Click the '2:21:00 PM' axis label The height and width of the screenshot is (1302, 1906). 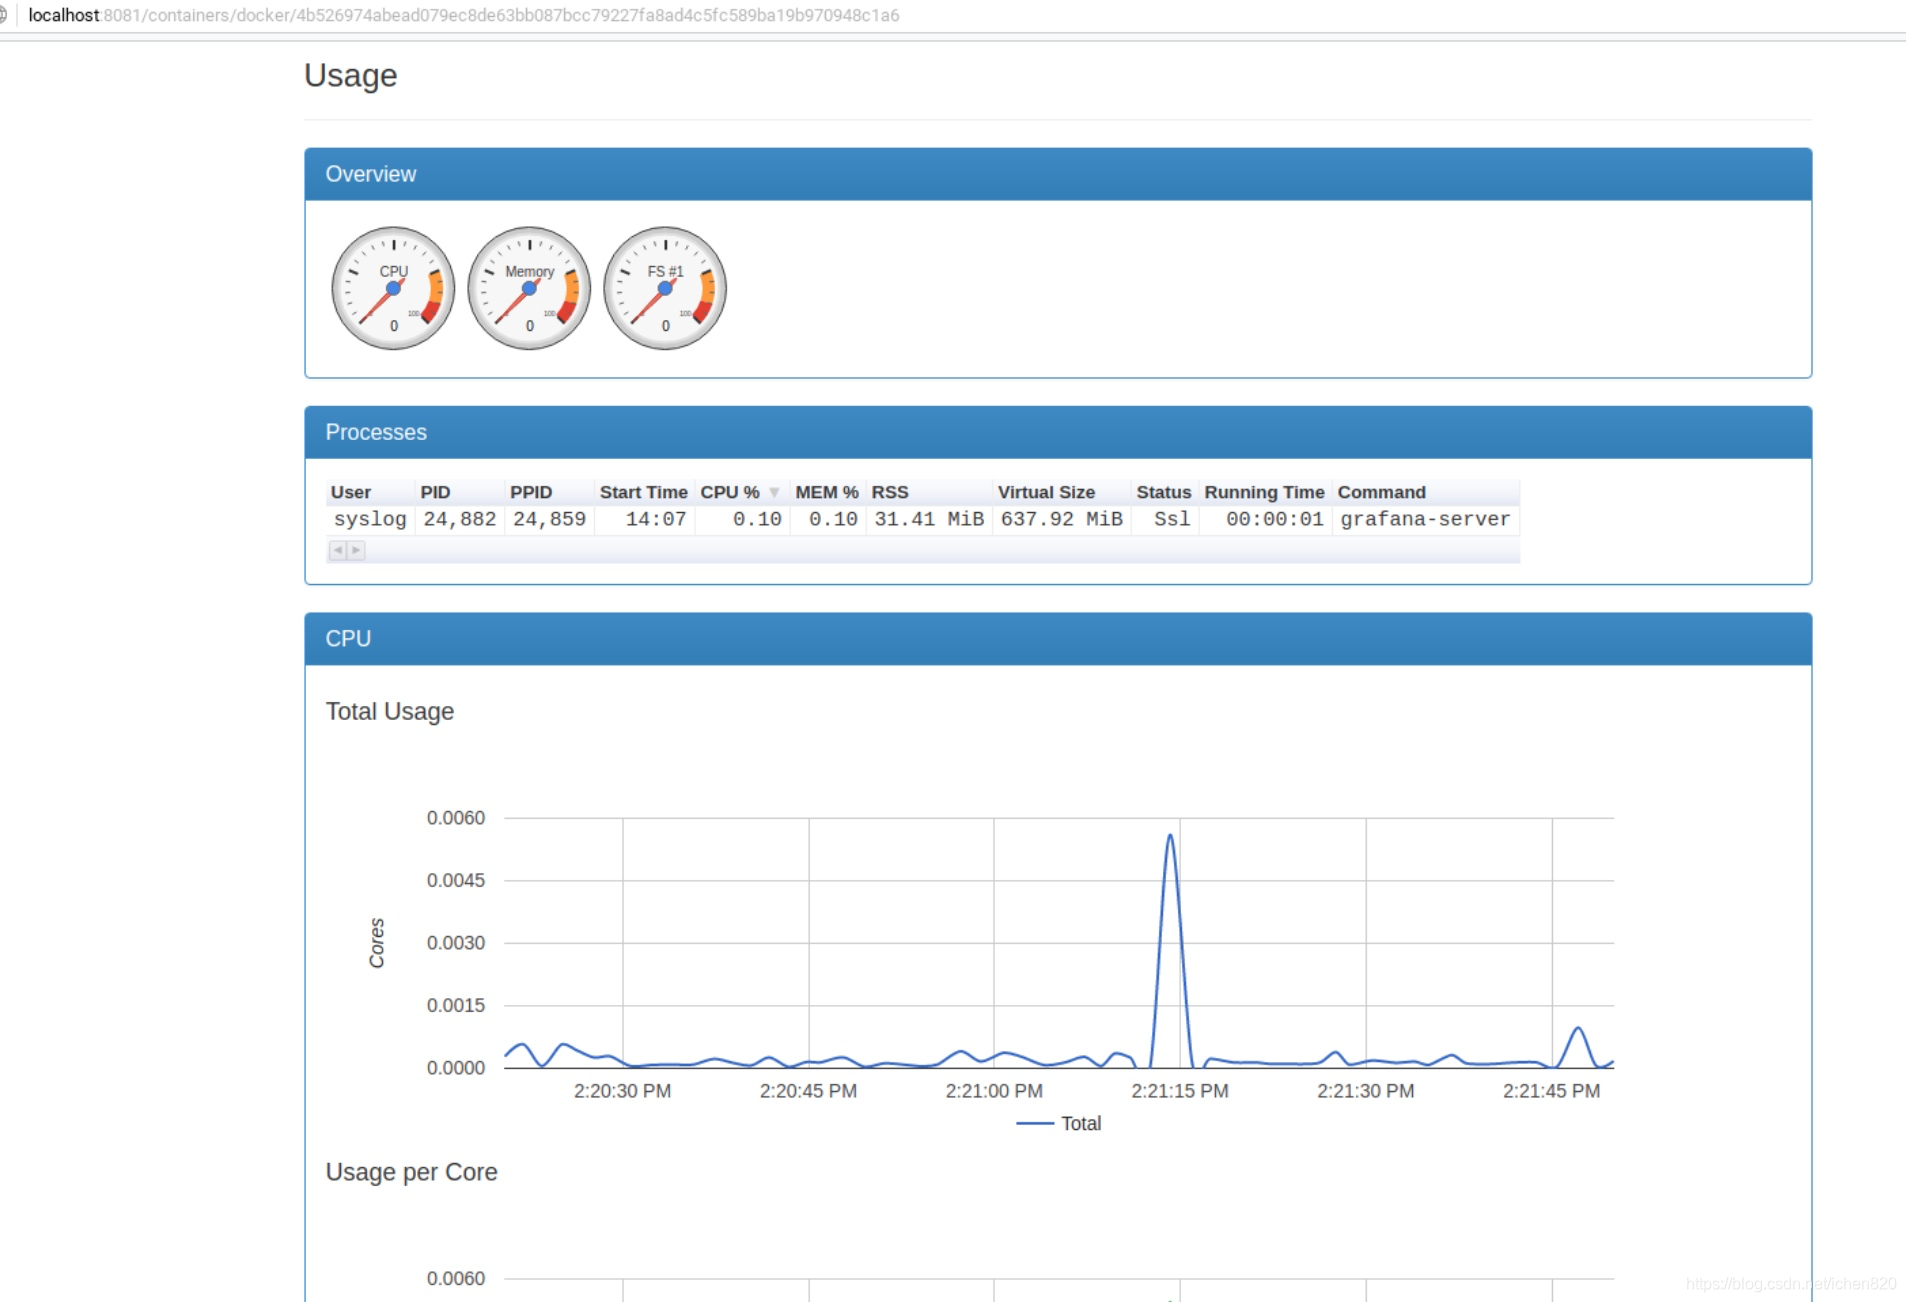click(x=994, y=1091)
